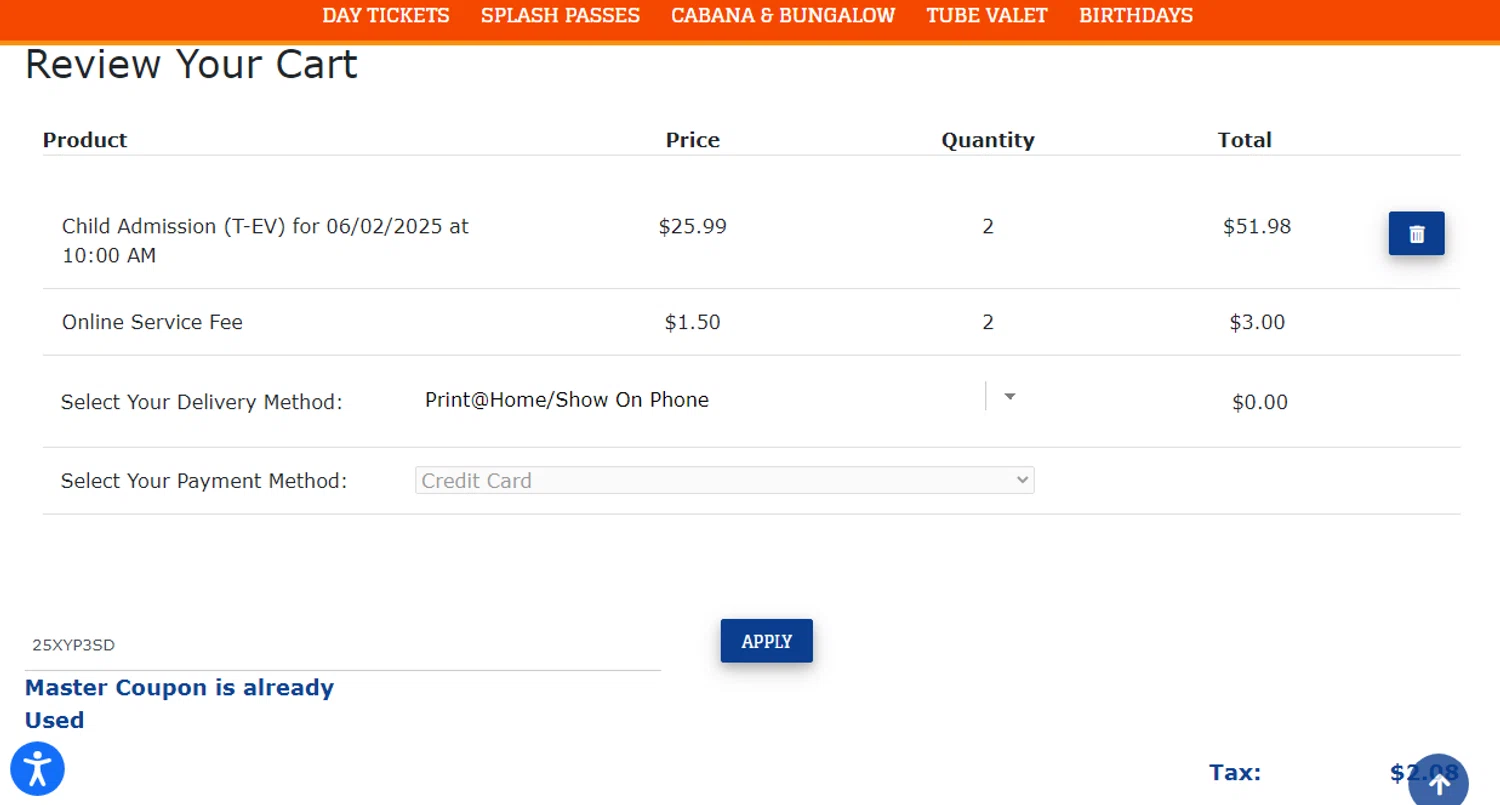The image size is (1500, 805).
Task: Navigate to Birthdays
Action: coord(1136,16)
